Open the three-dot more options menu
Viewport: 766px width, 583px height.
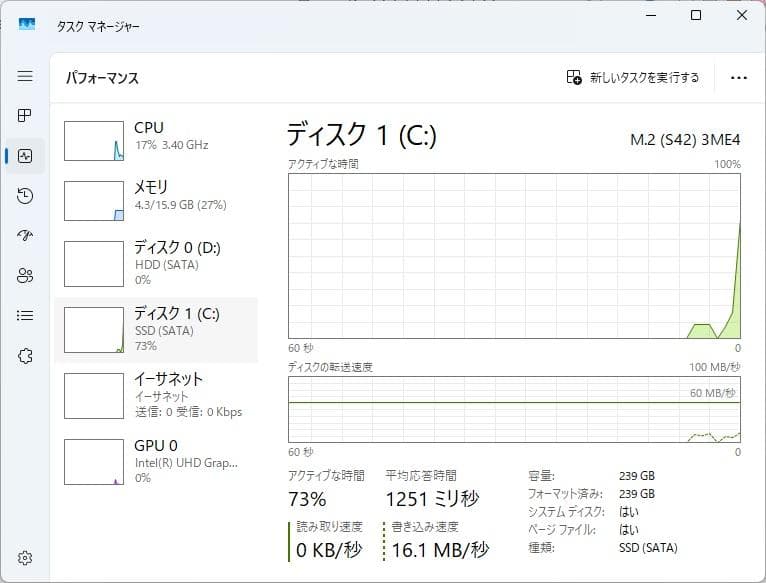point(739,78)
